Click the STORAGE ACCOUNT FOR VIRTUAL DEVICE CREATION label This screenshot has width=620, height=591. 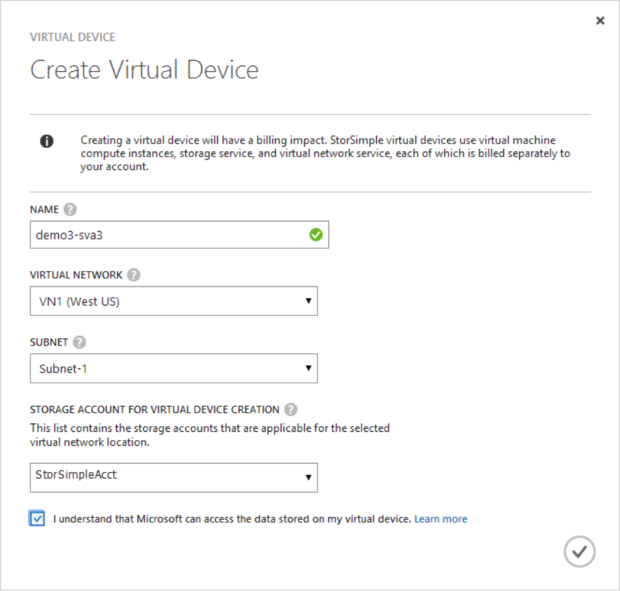(x=155, y=410)
